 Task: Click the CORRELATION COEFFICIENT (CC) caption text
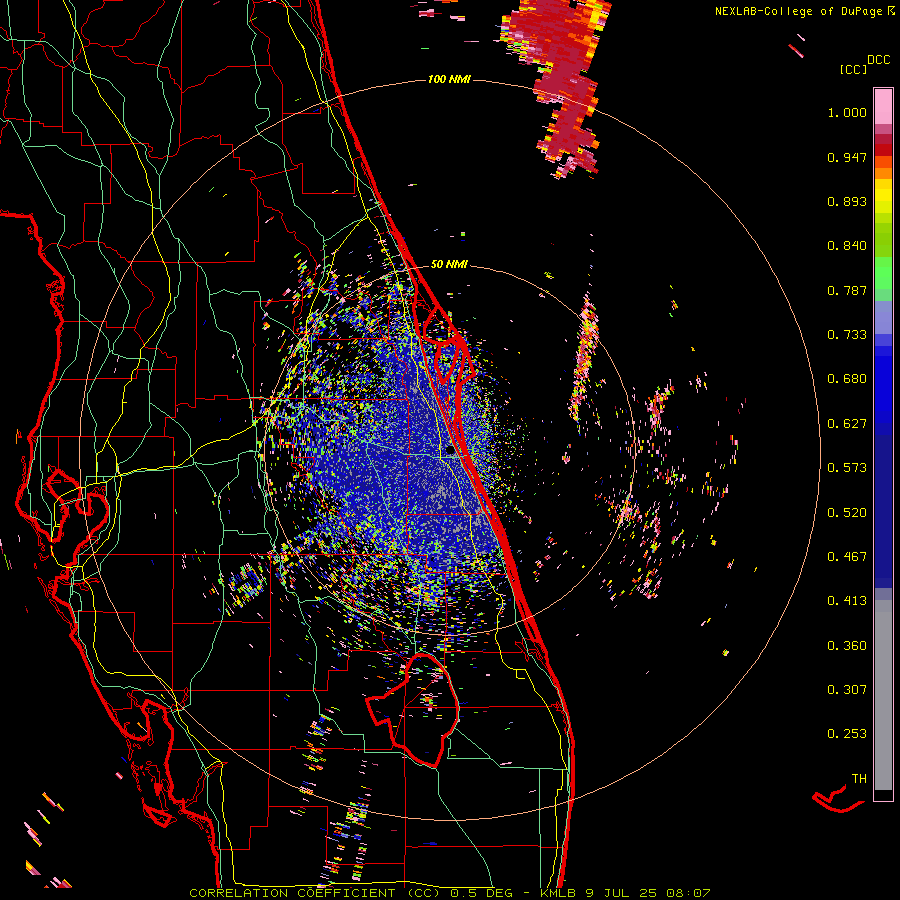(315, 893)
